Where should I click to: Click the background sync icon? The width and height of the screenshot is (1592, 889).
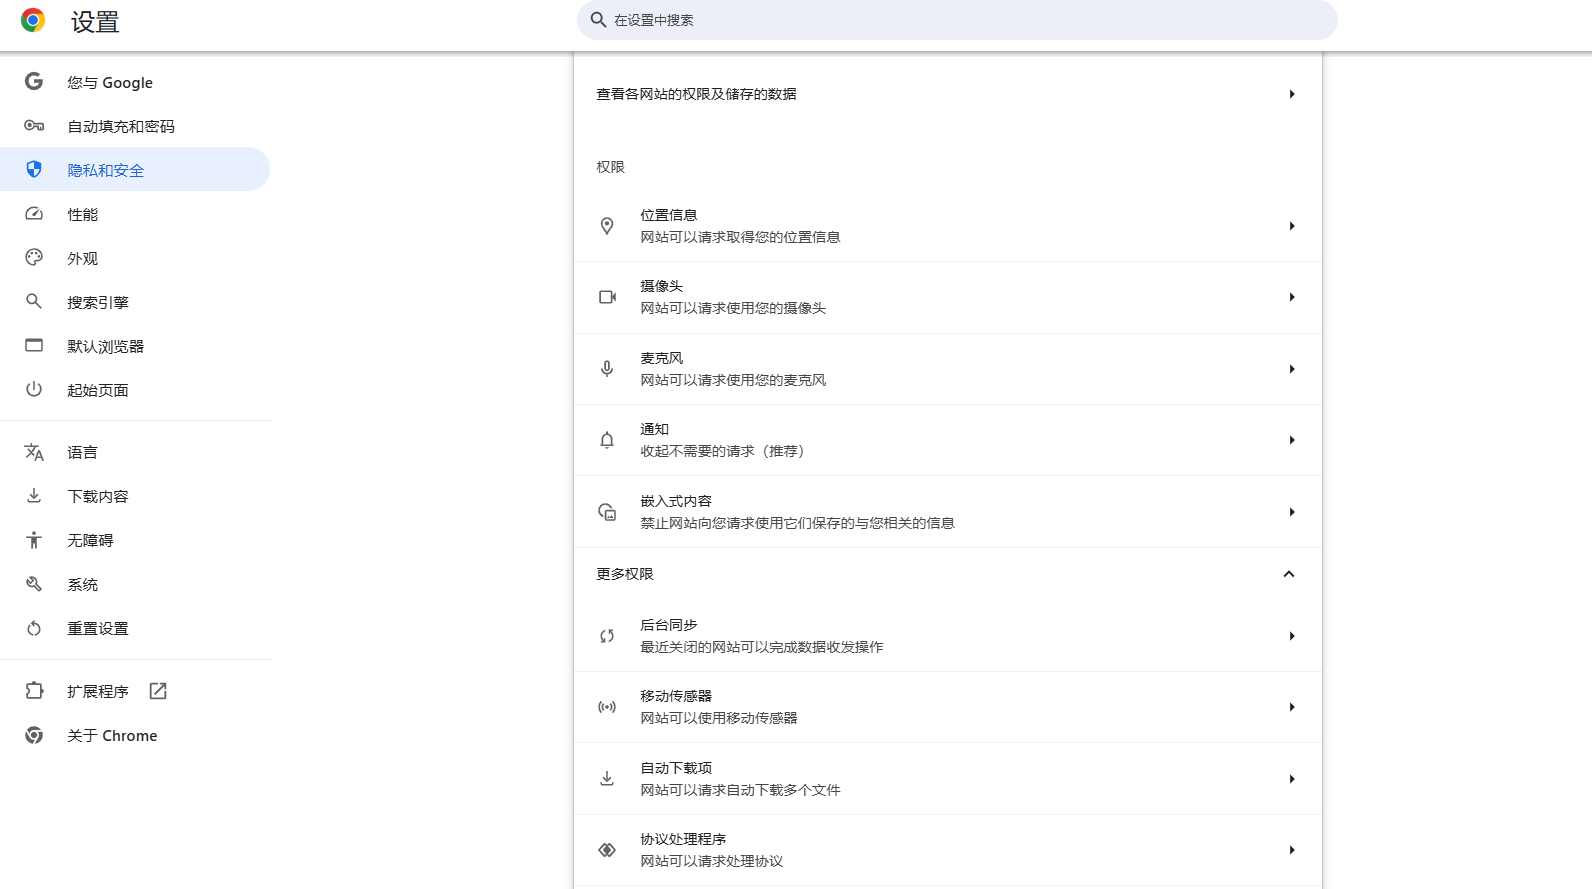[x=607, y=636]
